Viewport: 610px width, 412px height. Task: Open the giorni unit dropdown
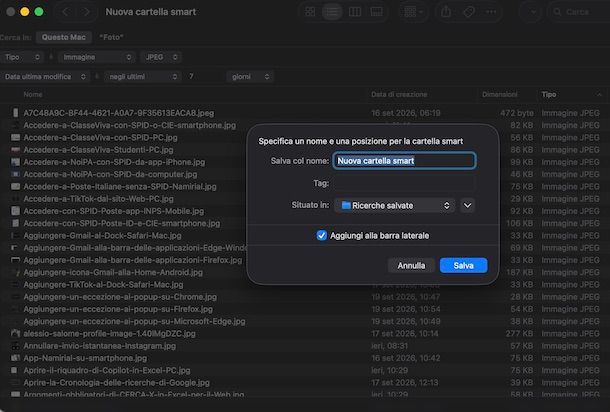[250, 77]
